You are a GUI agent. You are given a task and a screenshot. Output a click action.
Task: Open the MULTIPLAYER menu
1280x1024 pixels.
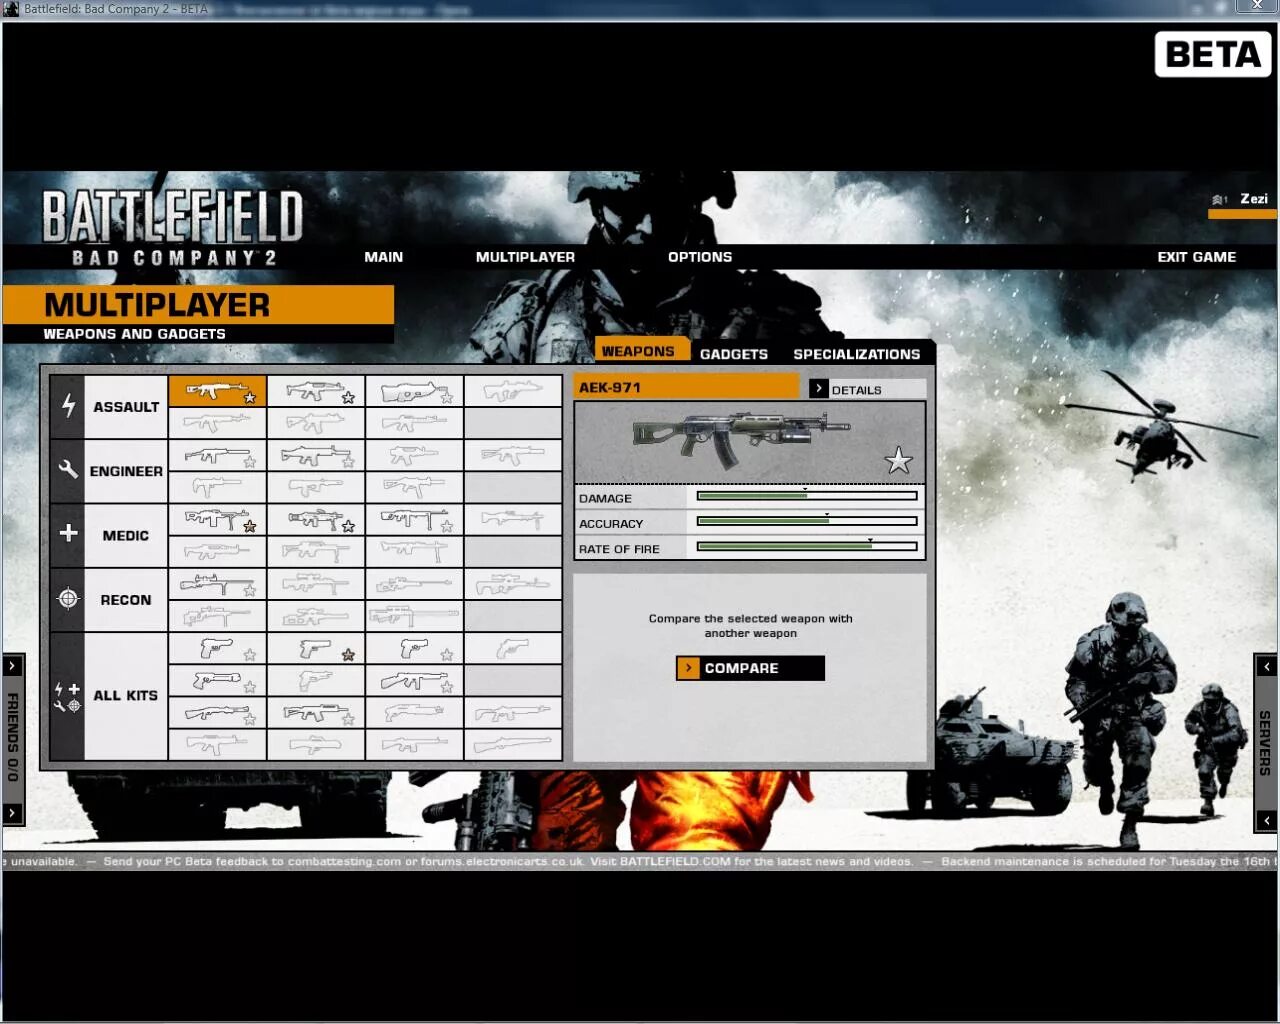[525, 257]
